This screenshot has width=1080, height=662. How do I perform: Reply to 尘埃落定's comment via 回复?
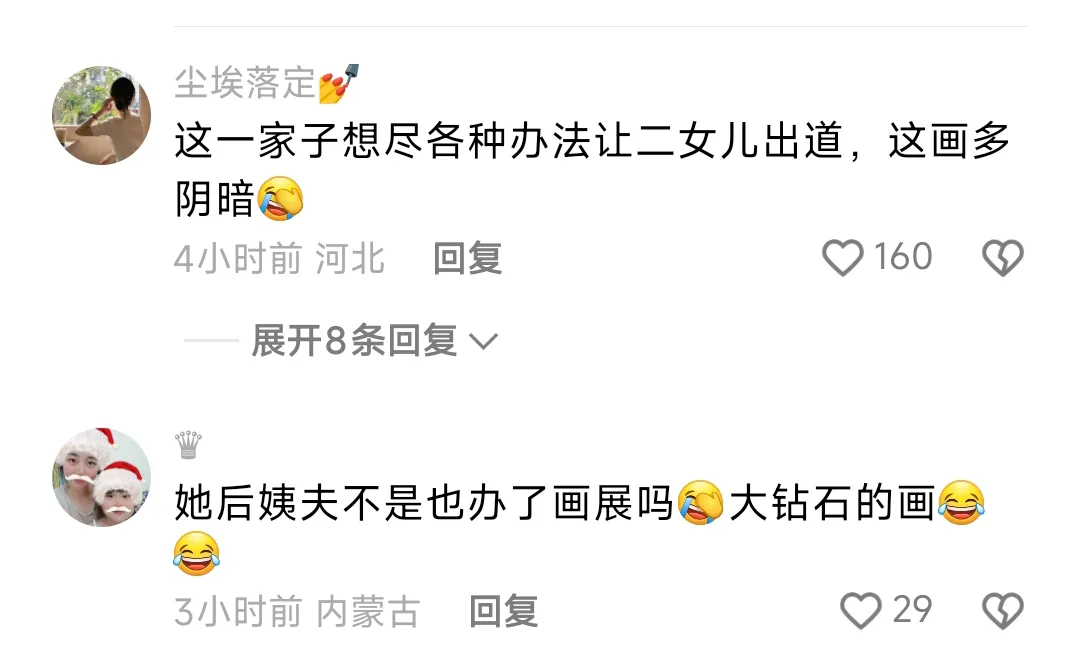[x=467, y=259]
